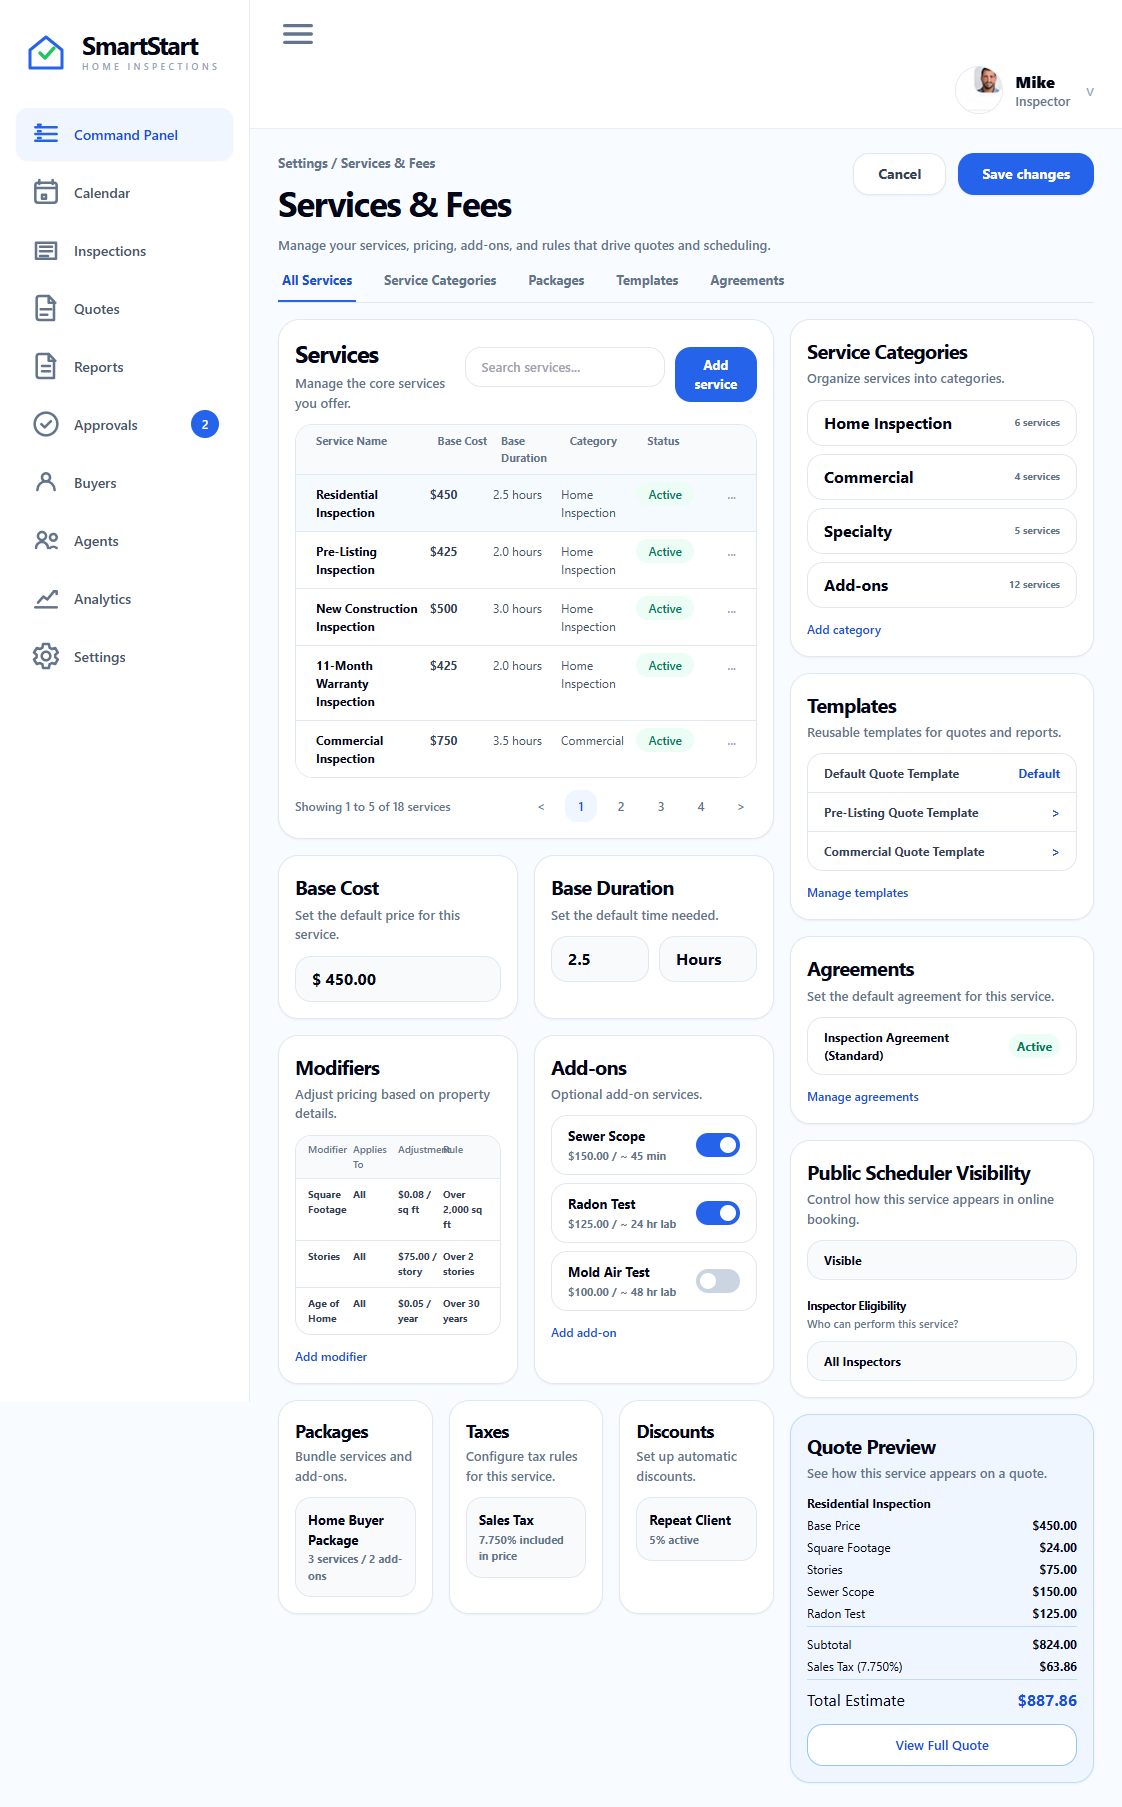The width and height of the screenshot is (1122, 1807).
Task: Click the Analytics chart icon
Action: click(46, 598)
